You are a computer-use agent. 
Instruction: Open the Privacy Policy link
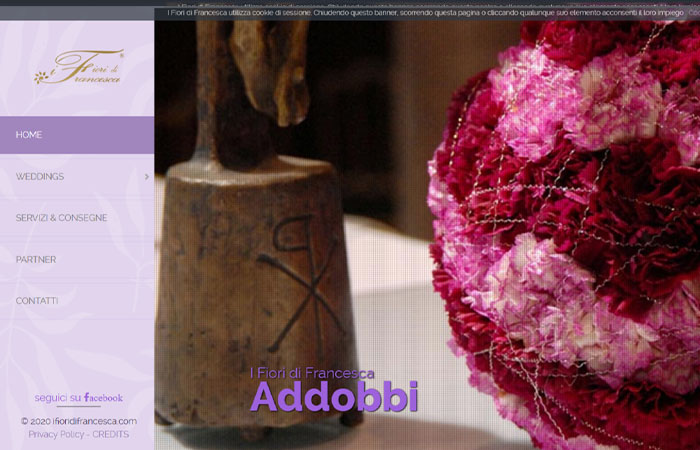(56, 434)
